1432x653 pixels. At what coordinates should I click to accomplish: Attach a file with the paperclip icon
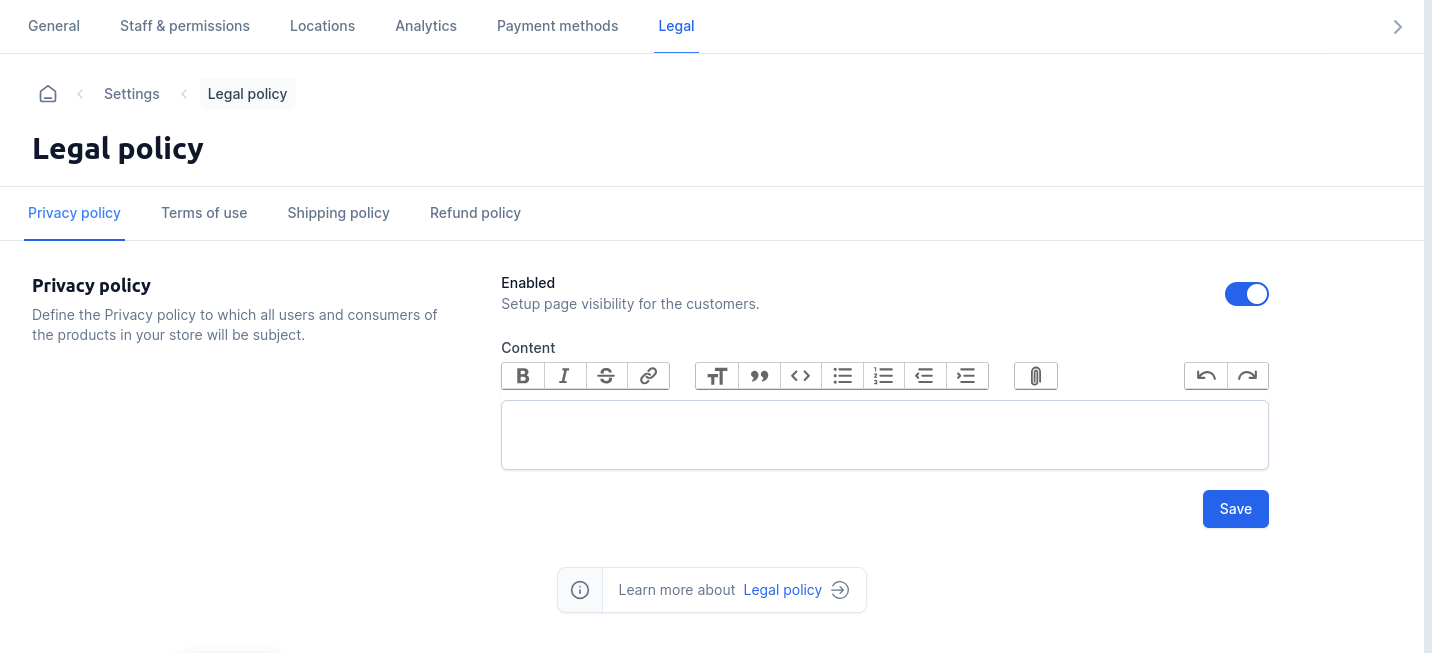1036,376
